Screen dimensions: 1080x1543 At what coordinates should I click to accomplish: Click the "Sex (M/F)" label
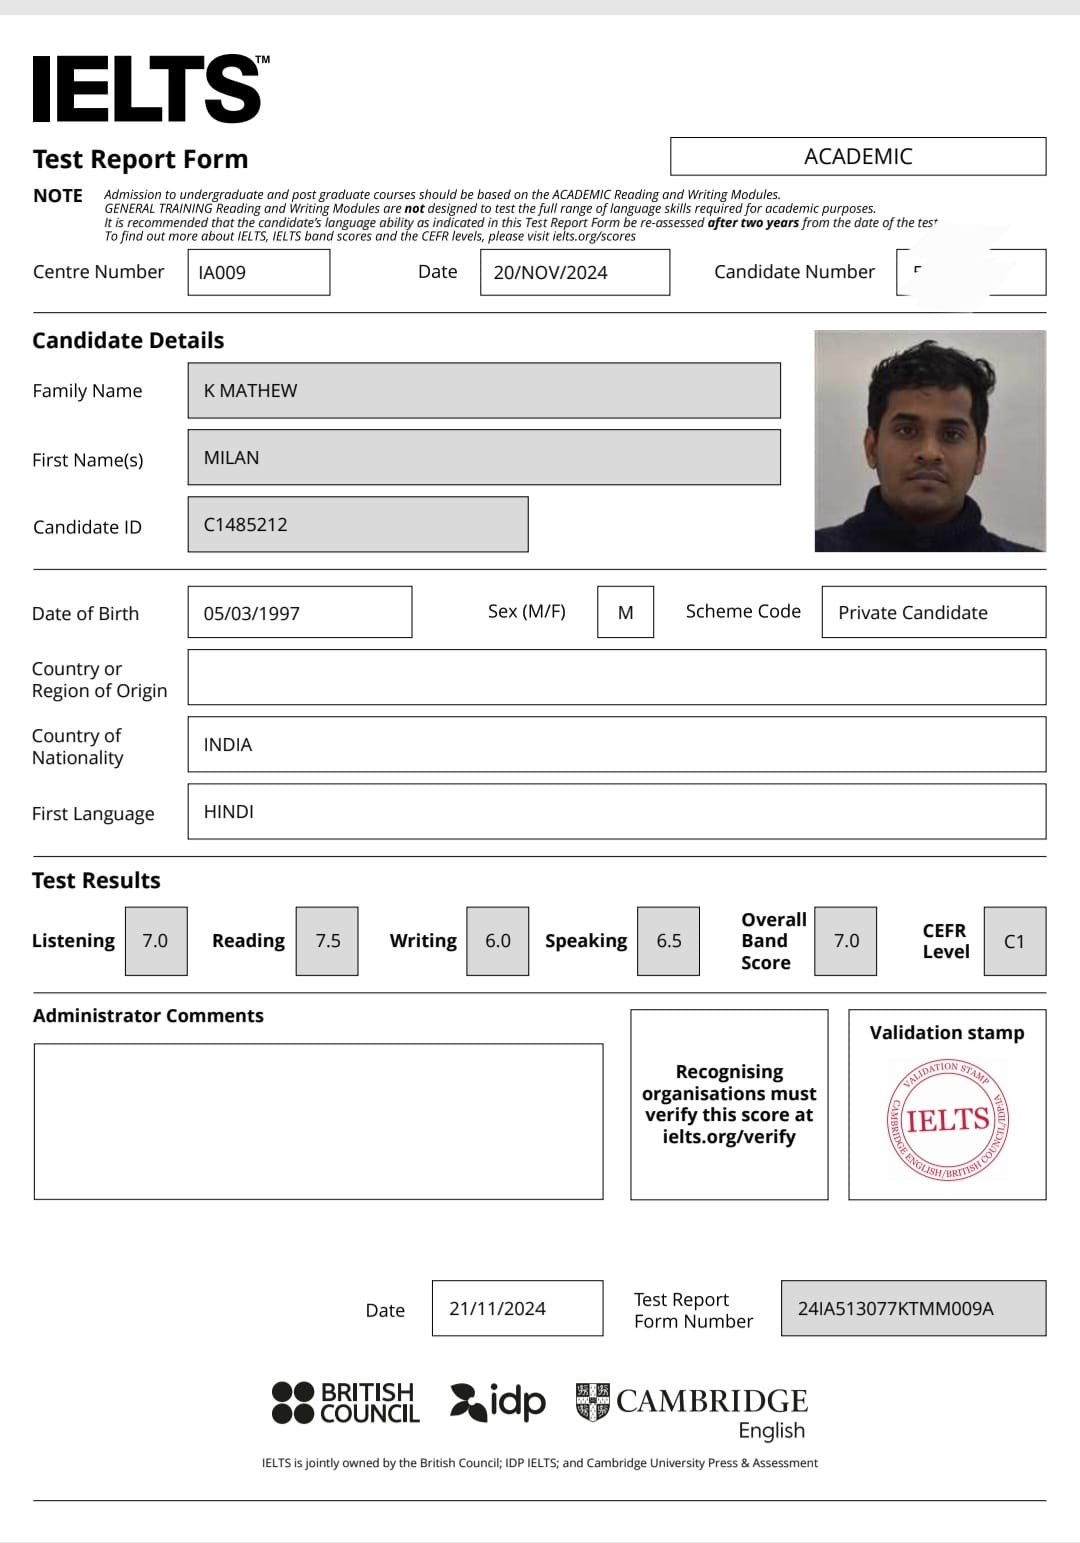point(527,611)
